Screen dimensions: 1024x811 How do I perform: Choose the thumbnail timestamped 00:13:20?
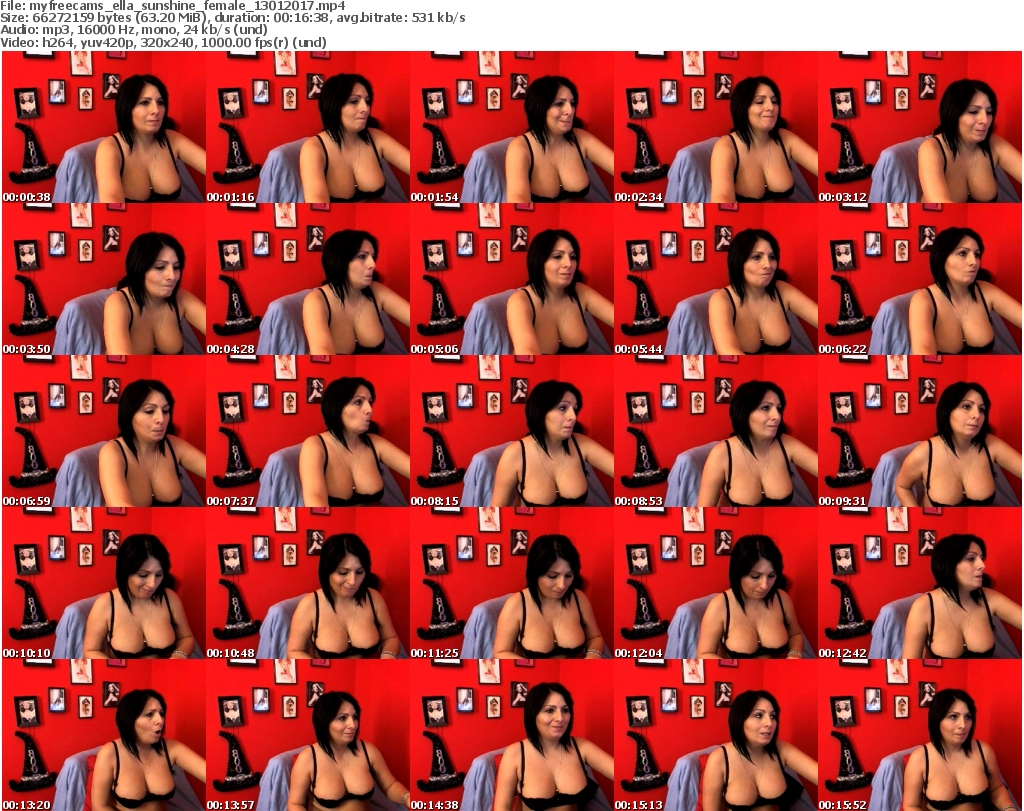click(104, 735)
